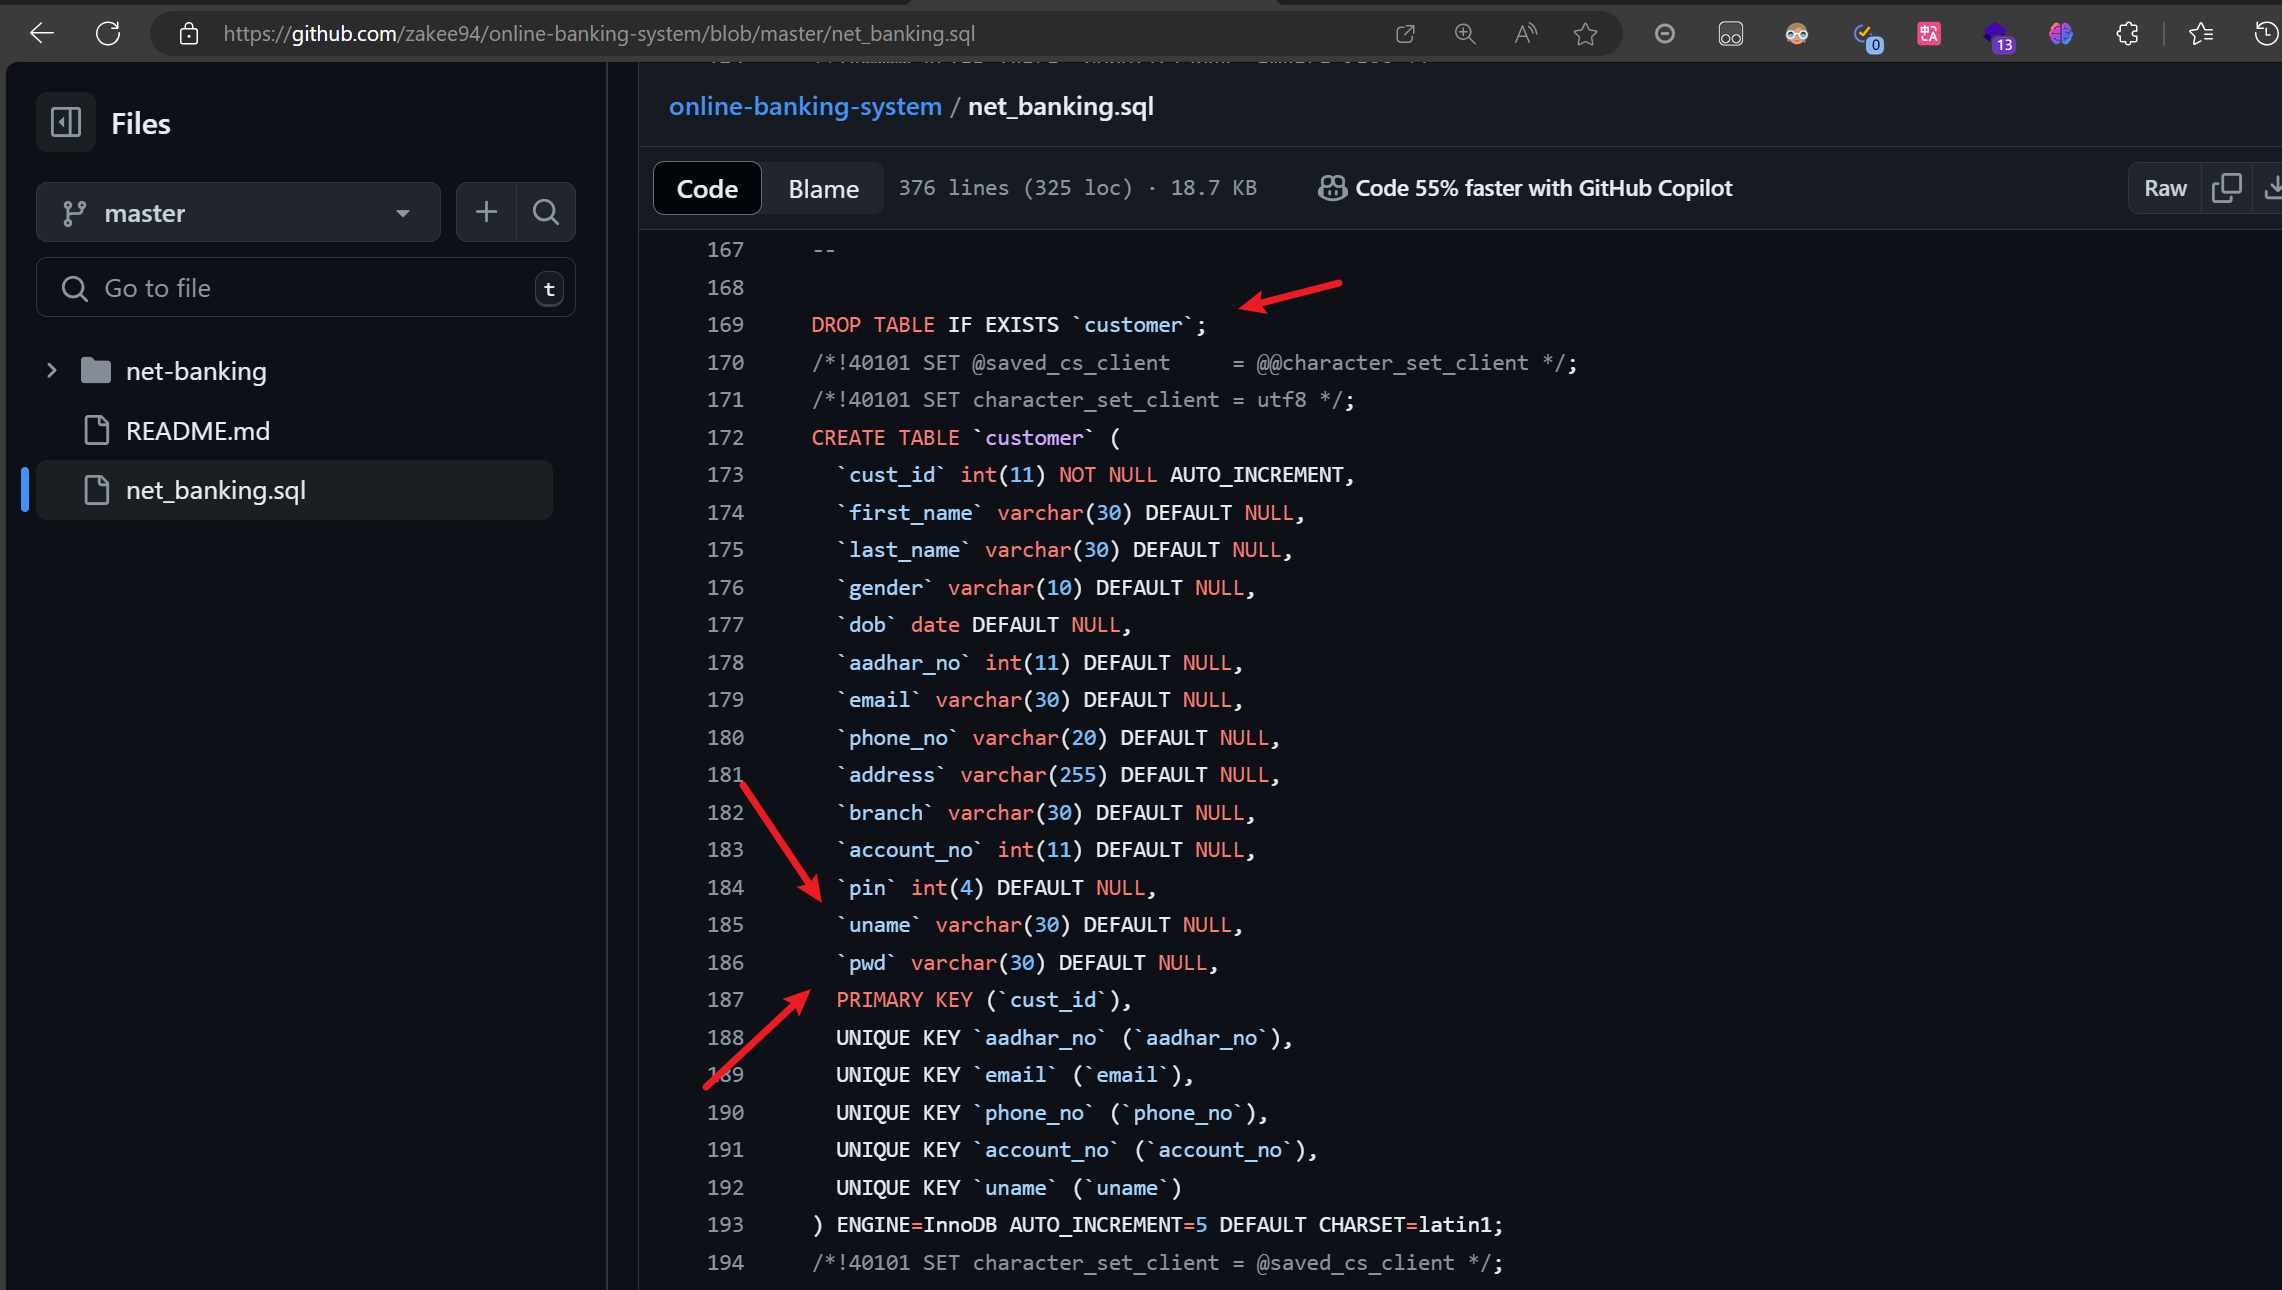Screen dimensions: 2282x1290
Task: Copy raw file contents icon
Action: tap(2227, 188)
